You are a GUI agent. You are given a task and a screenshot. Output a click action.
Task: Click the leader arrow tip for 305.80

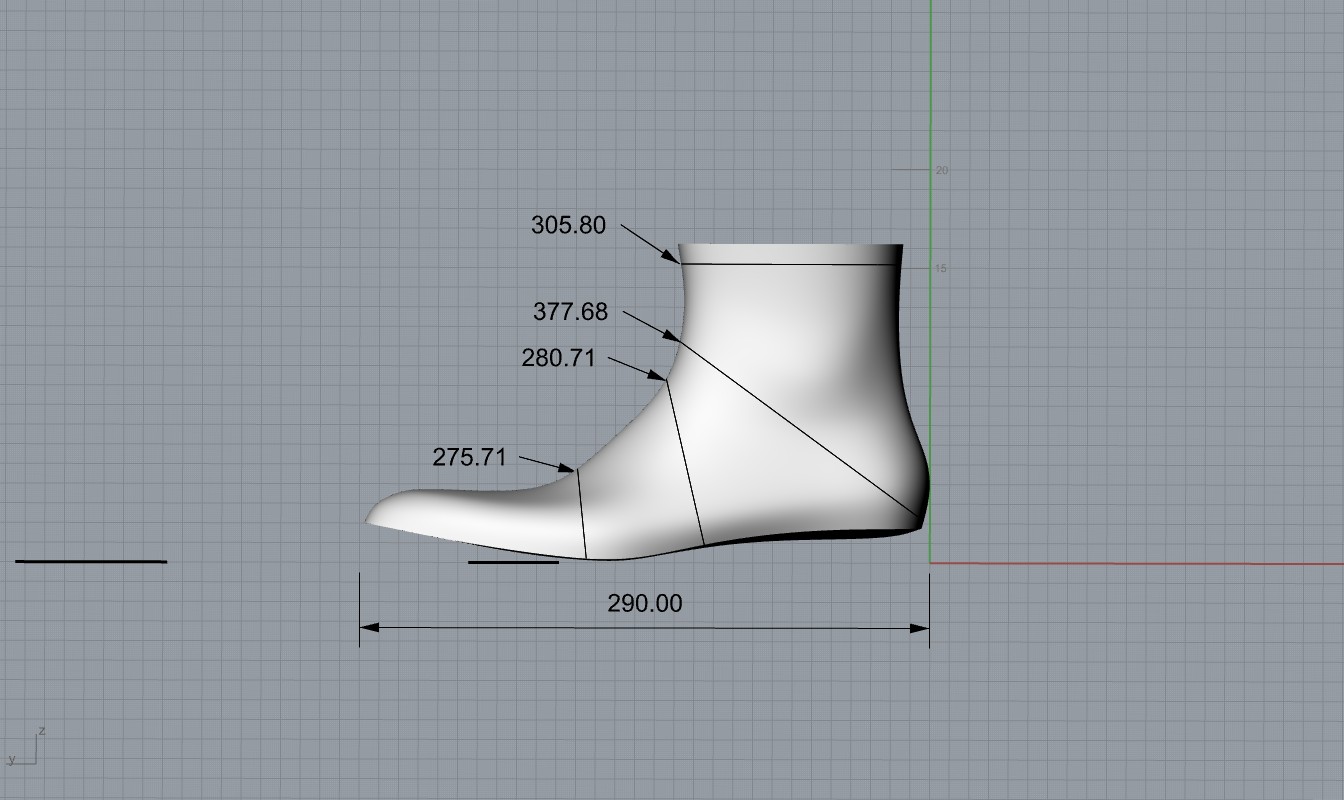pyautogui.click(x=679, y=263)
